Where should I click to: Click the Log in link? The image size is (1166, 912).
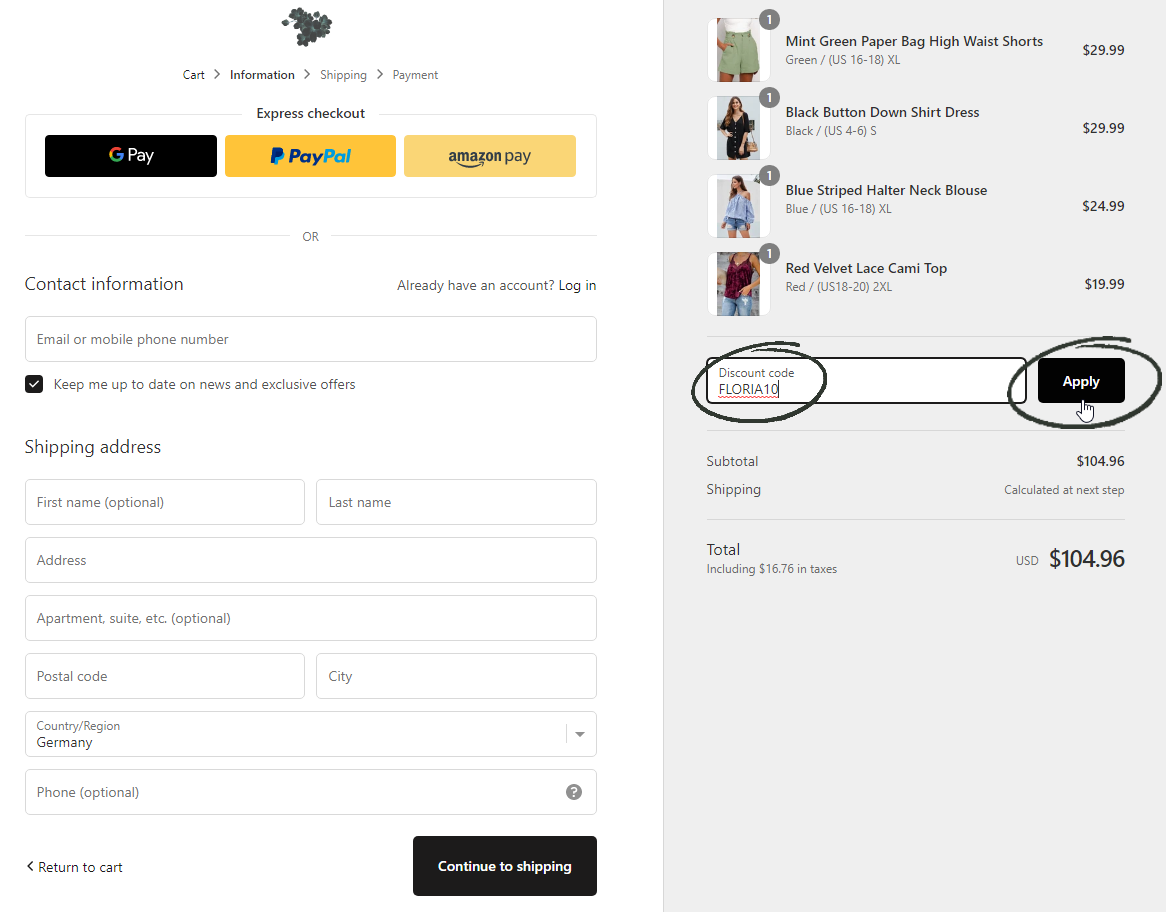[577, 286]
